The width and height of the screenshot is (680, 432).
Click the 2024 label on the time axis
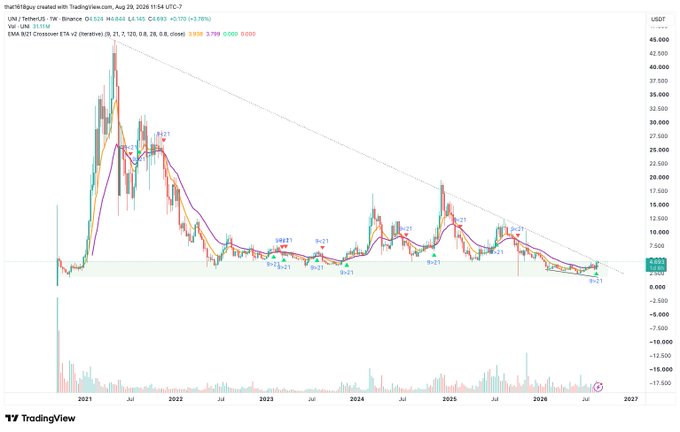point(357,399)
